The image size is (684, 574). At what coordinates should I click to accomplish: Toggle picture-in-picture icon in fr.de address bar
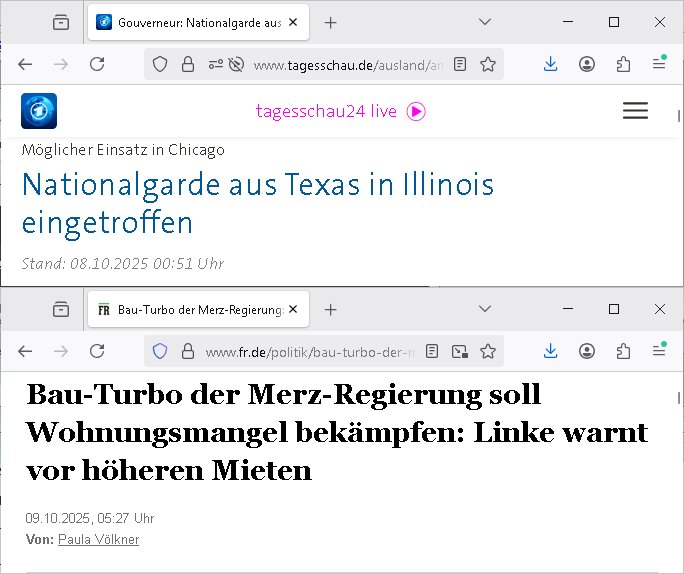click(x=460, y=351)
